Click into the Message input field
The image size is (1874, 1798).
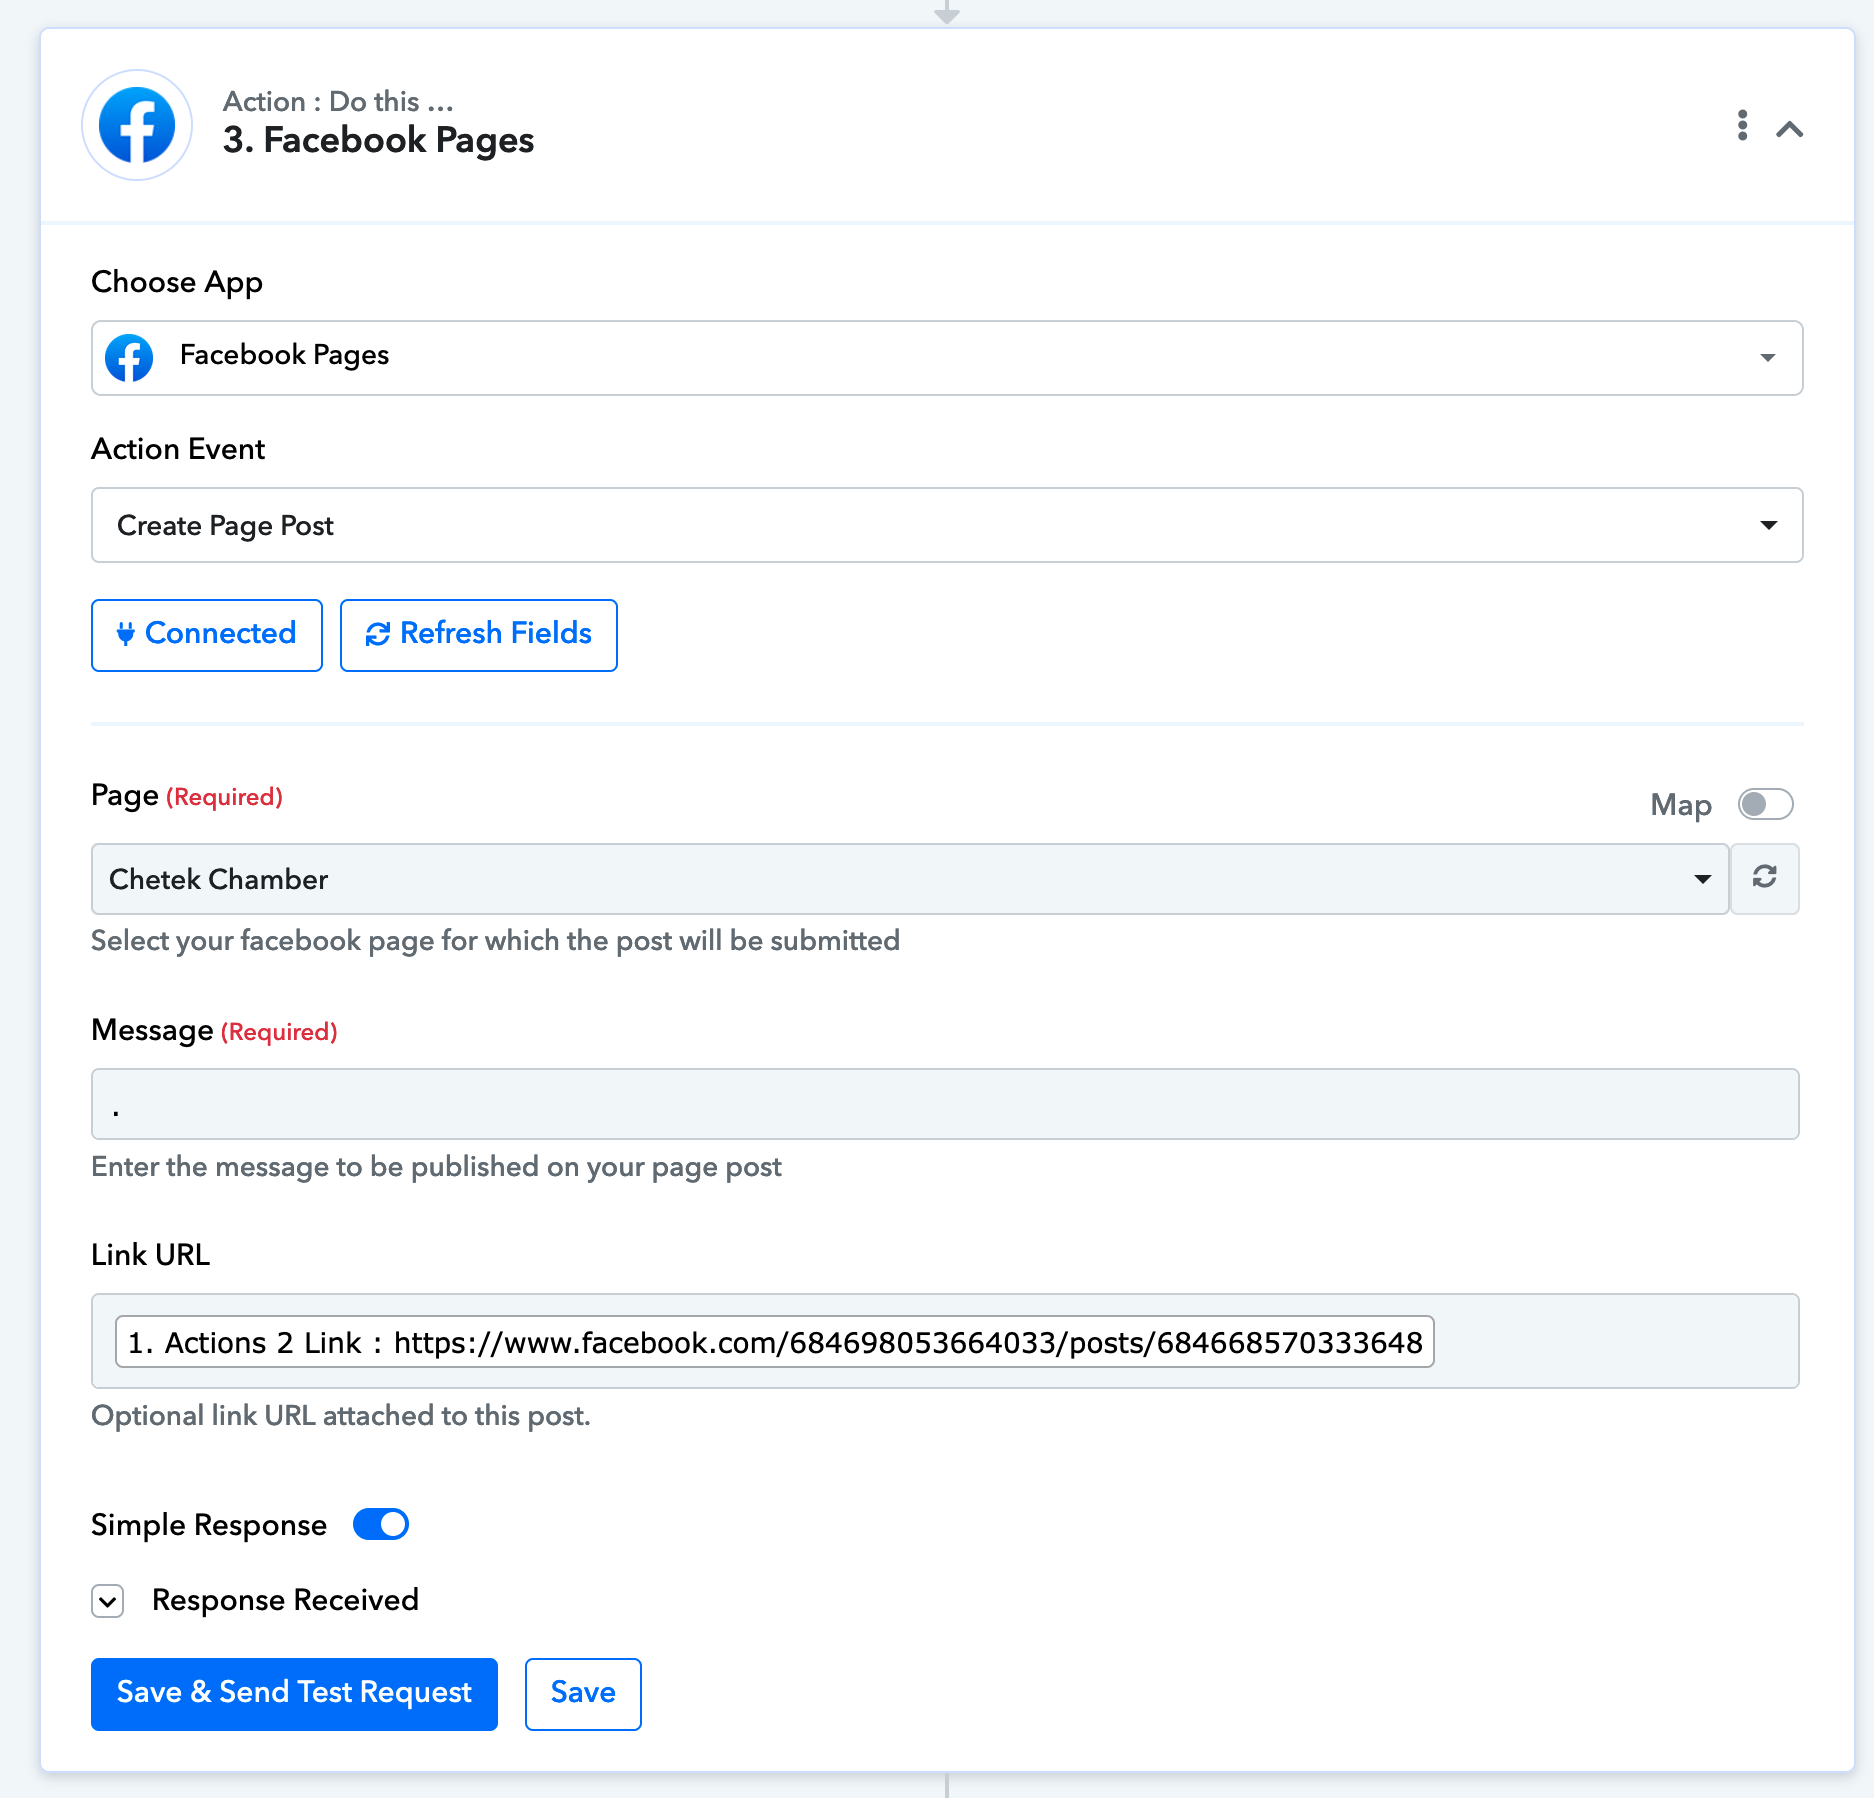[945, 1104]
